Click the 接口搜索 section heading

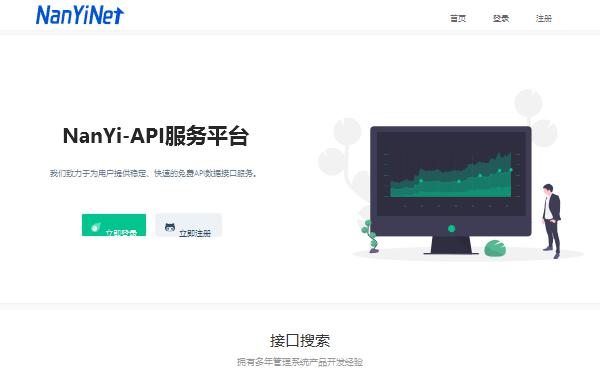300,341
